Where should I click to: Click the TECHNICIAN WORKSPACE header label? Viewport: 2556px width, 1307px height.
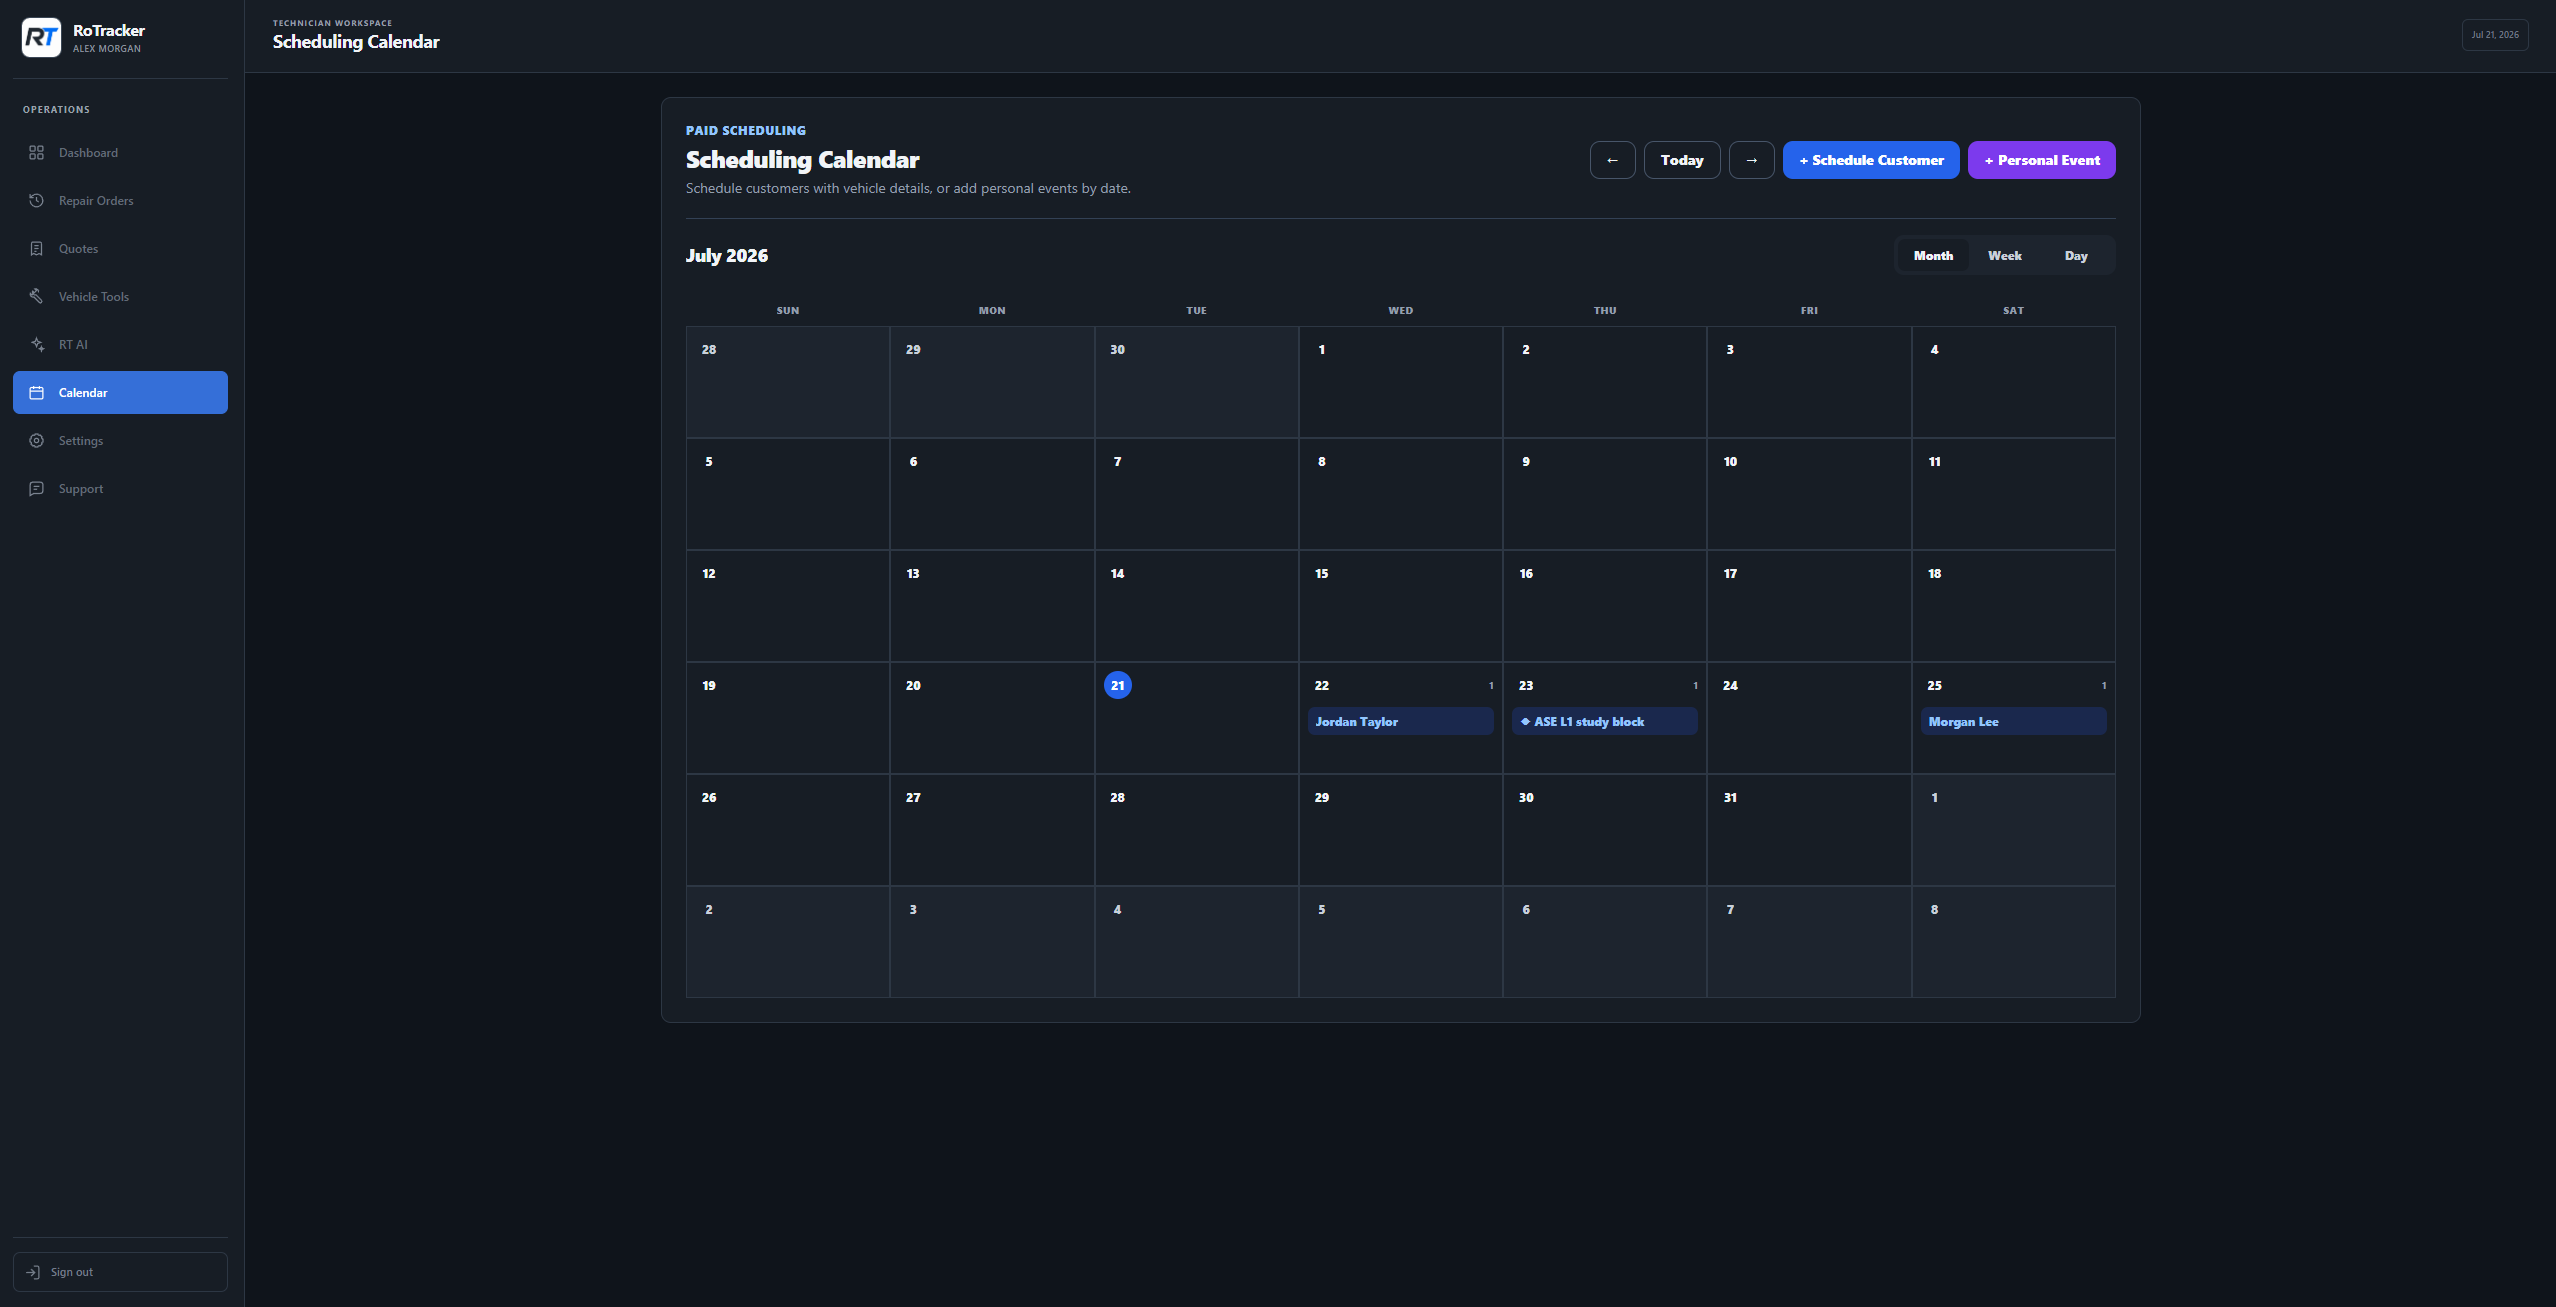pos(333,23)
